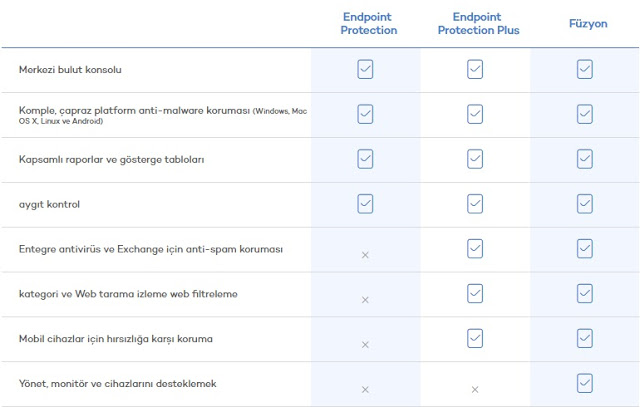Click anti-spam X mark under Endpoint Protection
The image size is (640, 407).
pos(365,255)
